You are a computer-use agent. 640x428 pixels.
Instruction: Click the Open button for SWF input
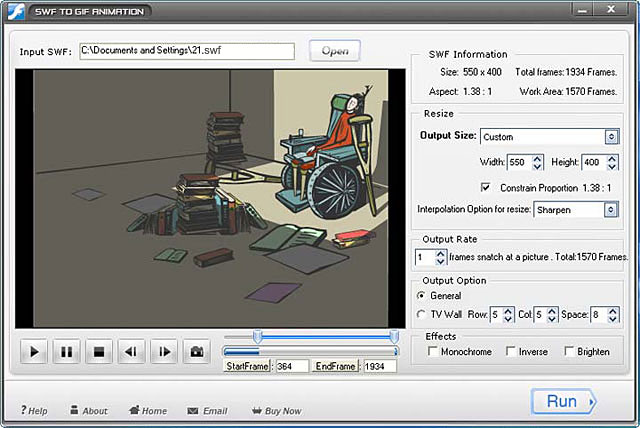tap(335, 51)
